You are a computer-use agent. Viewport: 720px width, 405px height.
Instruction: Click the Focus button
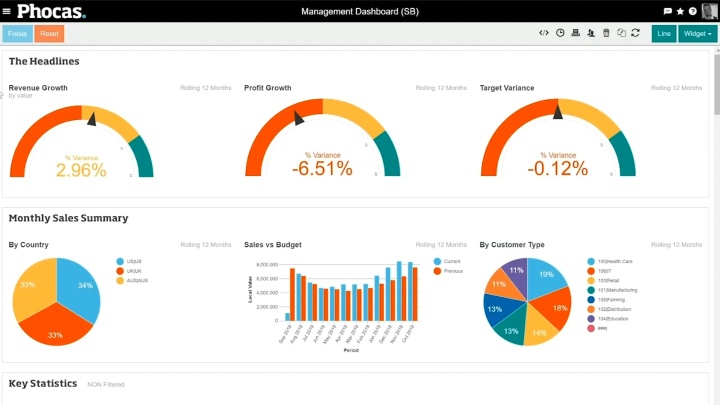[17, 34]
